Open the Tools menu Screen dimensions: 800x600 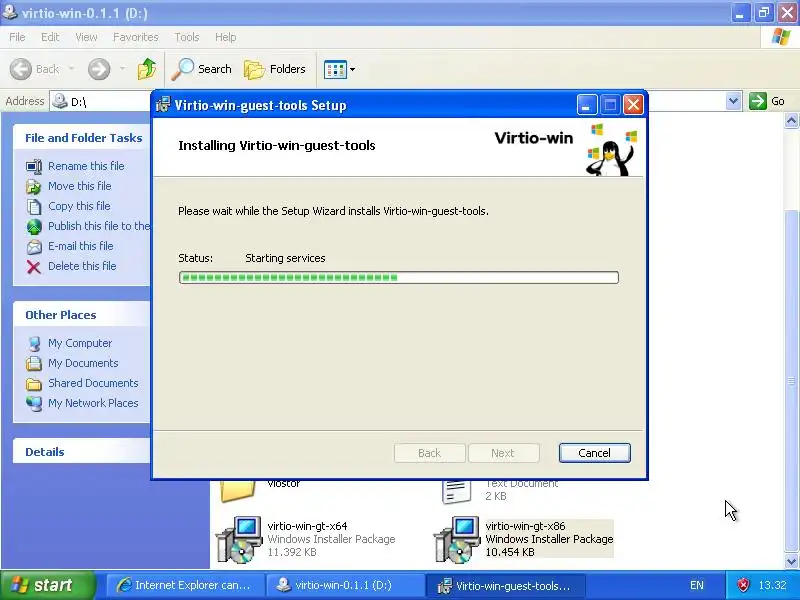187,37
